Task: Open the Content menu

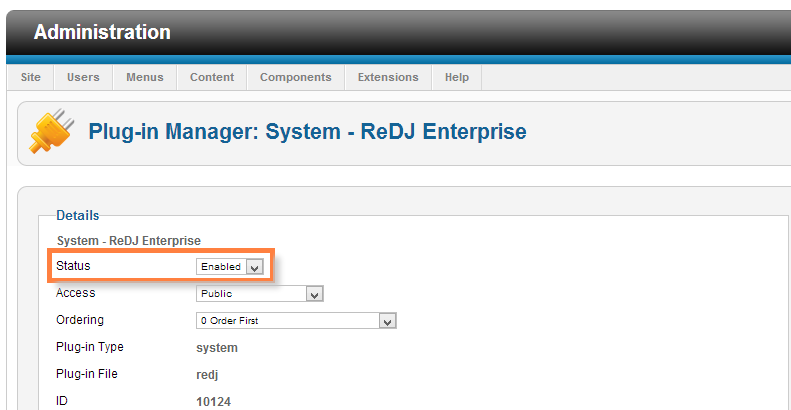Action: (x=212, y=77)
